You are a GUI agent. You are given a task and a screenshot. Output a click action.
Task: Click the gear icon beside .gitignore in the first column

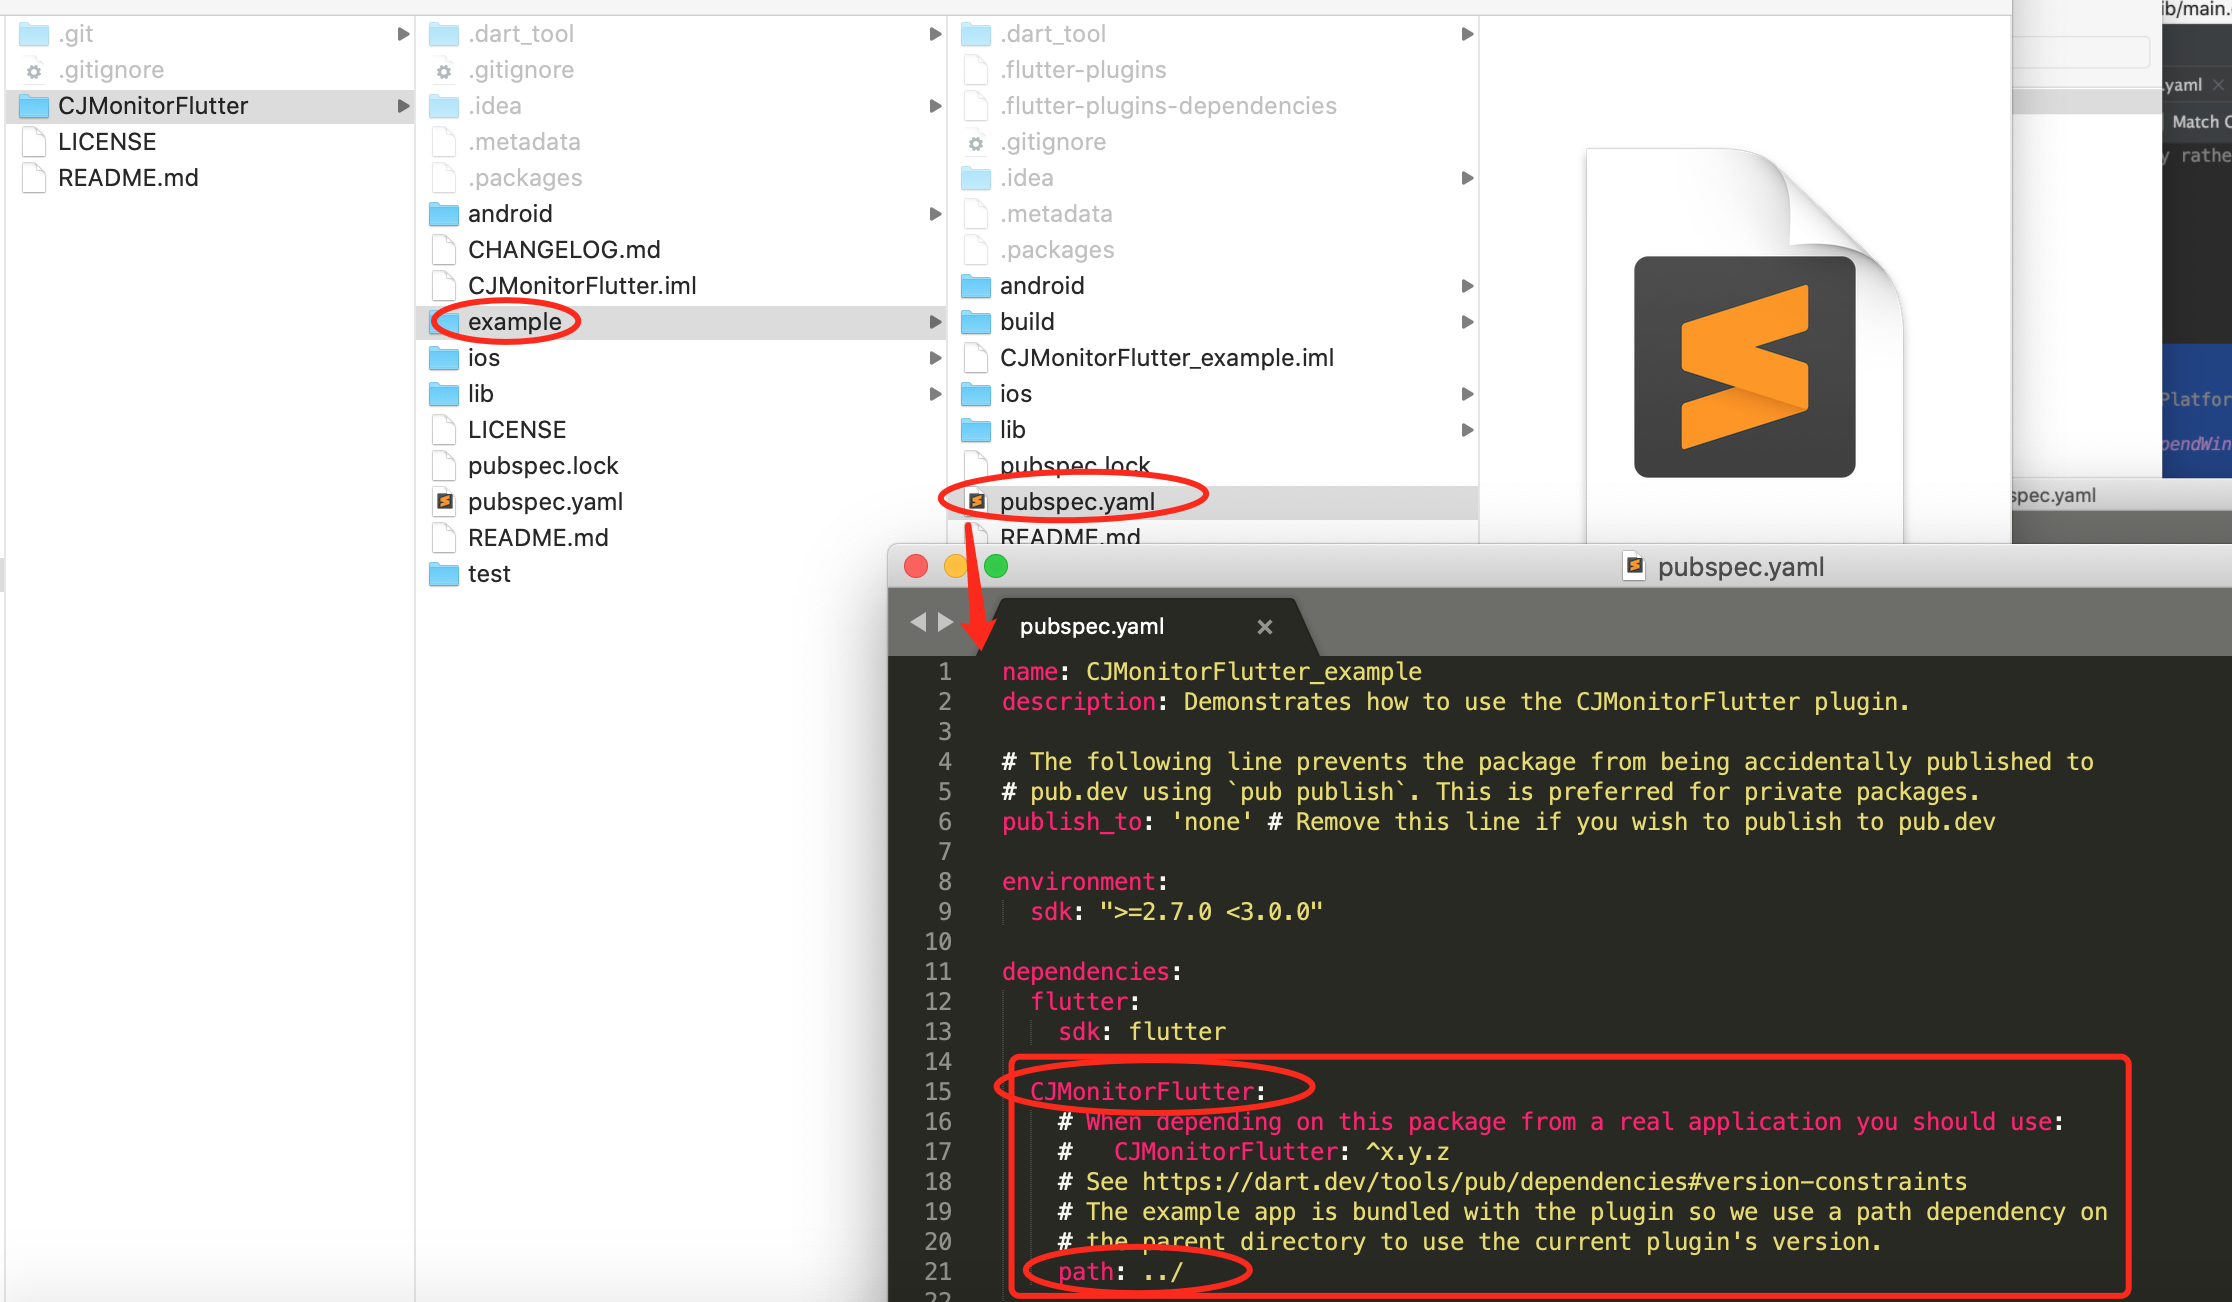(x=34, y=71)
